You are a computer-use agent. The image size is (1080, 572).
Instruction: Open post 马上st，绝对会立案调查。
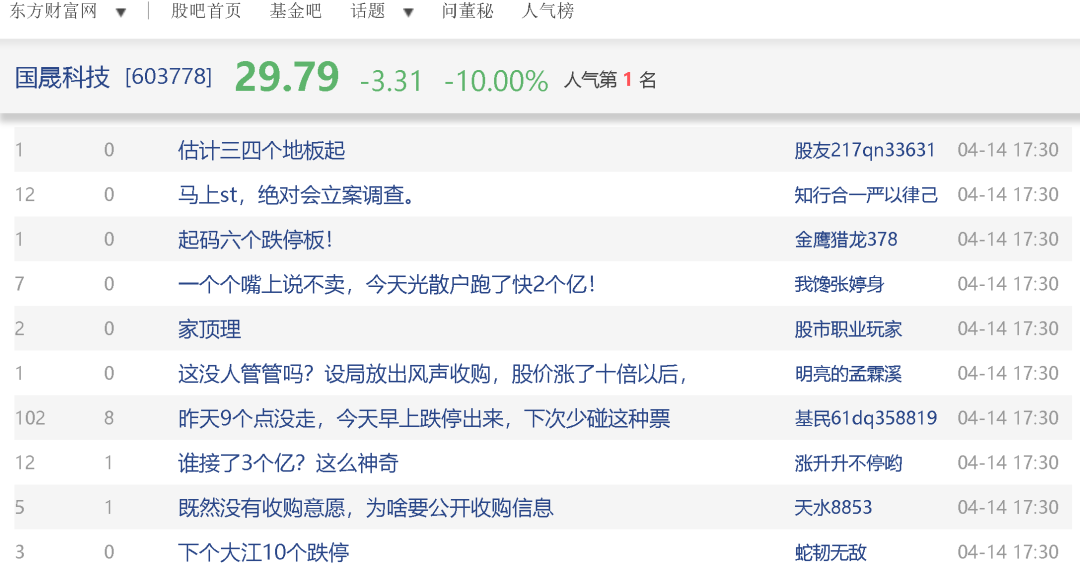click(297, 195)
